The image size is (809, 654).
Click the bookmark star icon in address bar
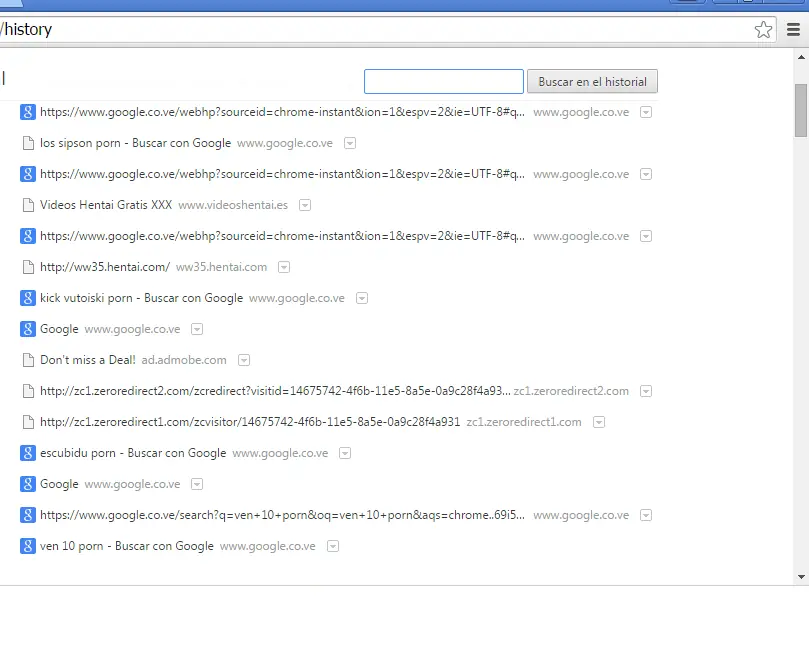click(x=763, y=29)
